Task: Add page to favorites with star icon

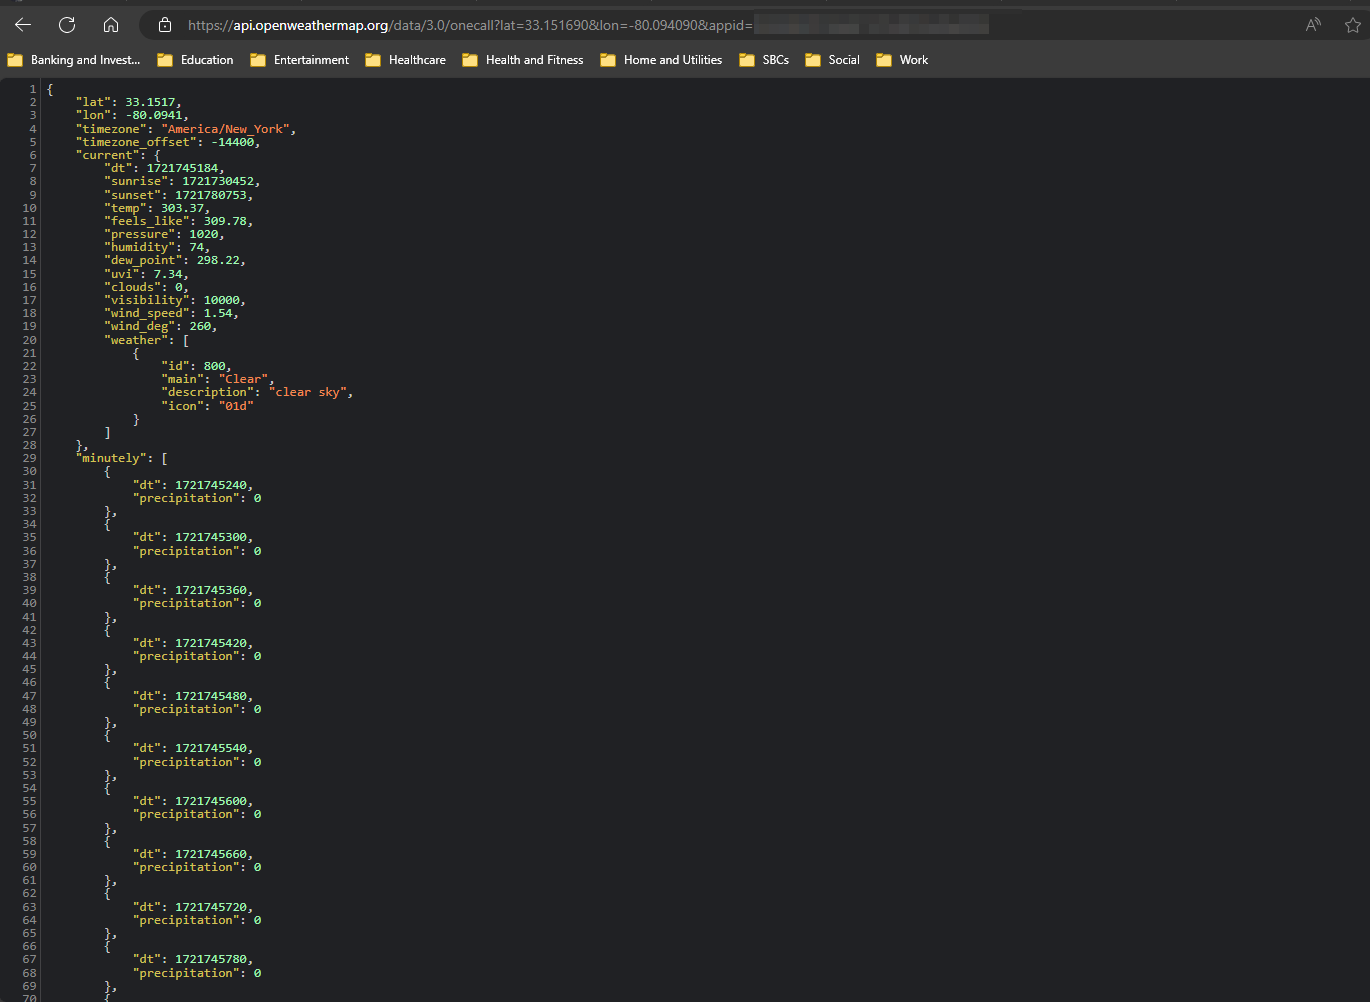Action: 1353,25
